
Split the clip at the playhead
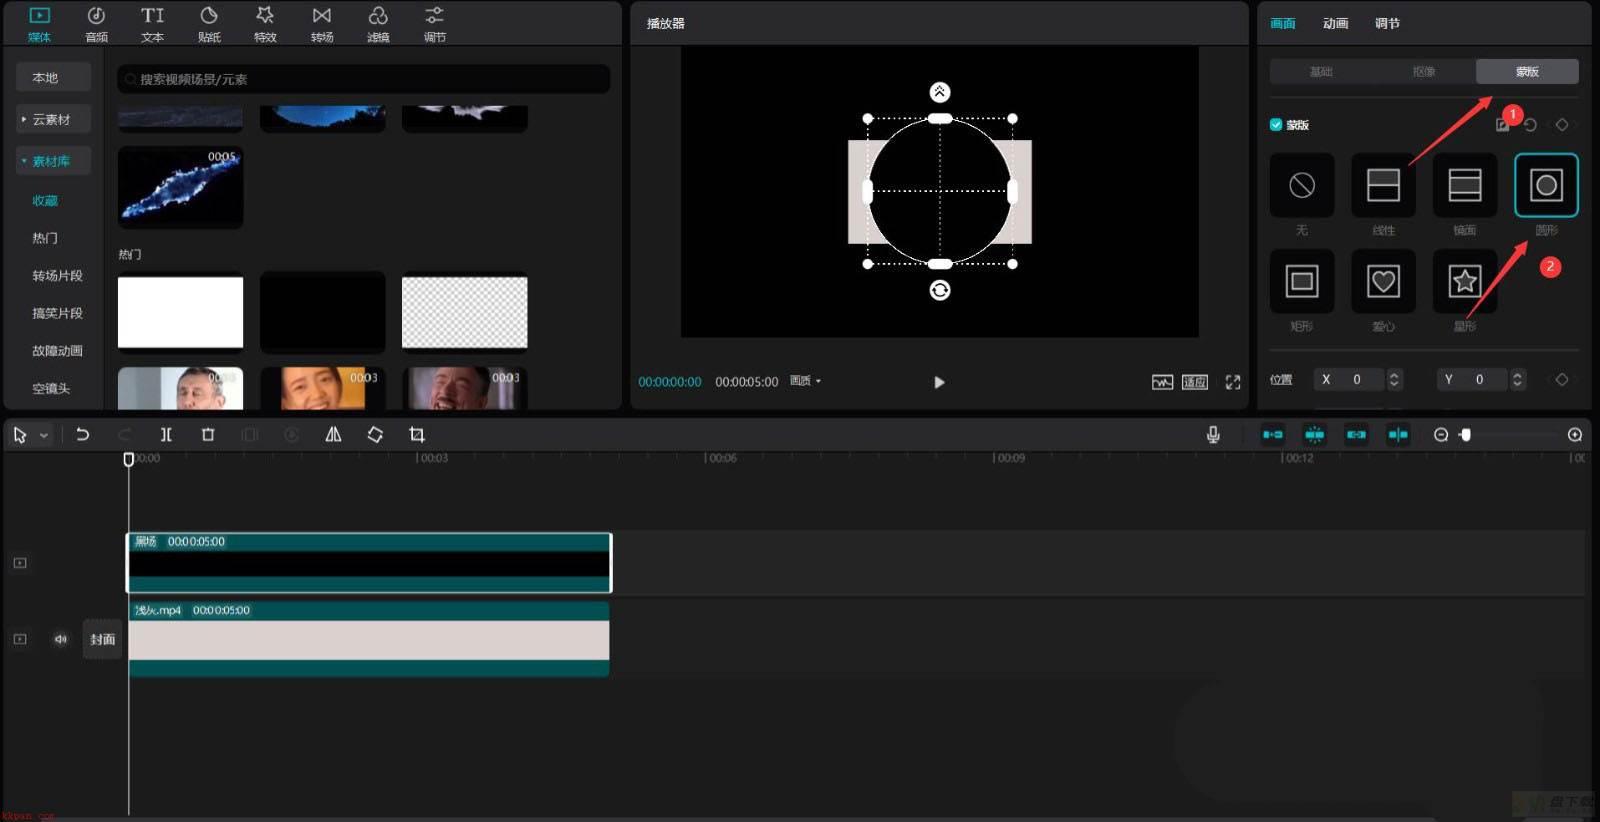(166, 435)
